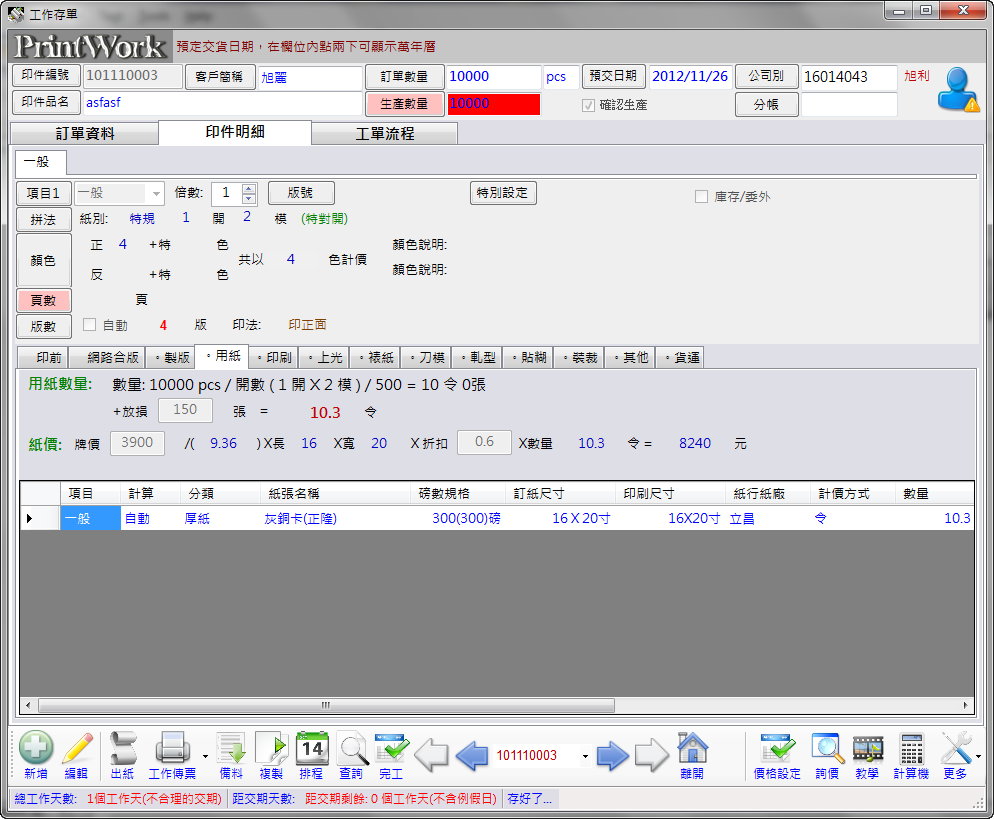Switch to the 訂單資料 tab

click(84, 134)
